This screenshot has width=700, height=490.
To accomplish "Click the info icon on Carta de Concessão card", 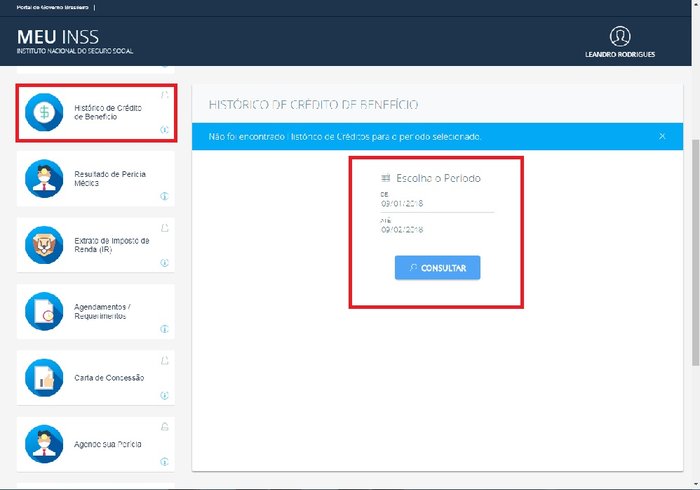I will coord(164,395).
